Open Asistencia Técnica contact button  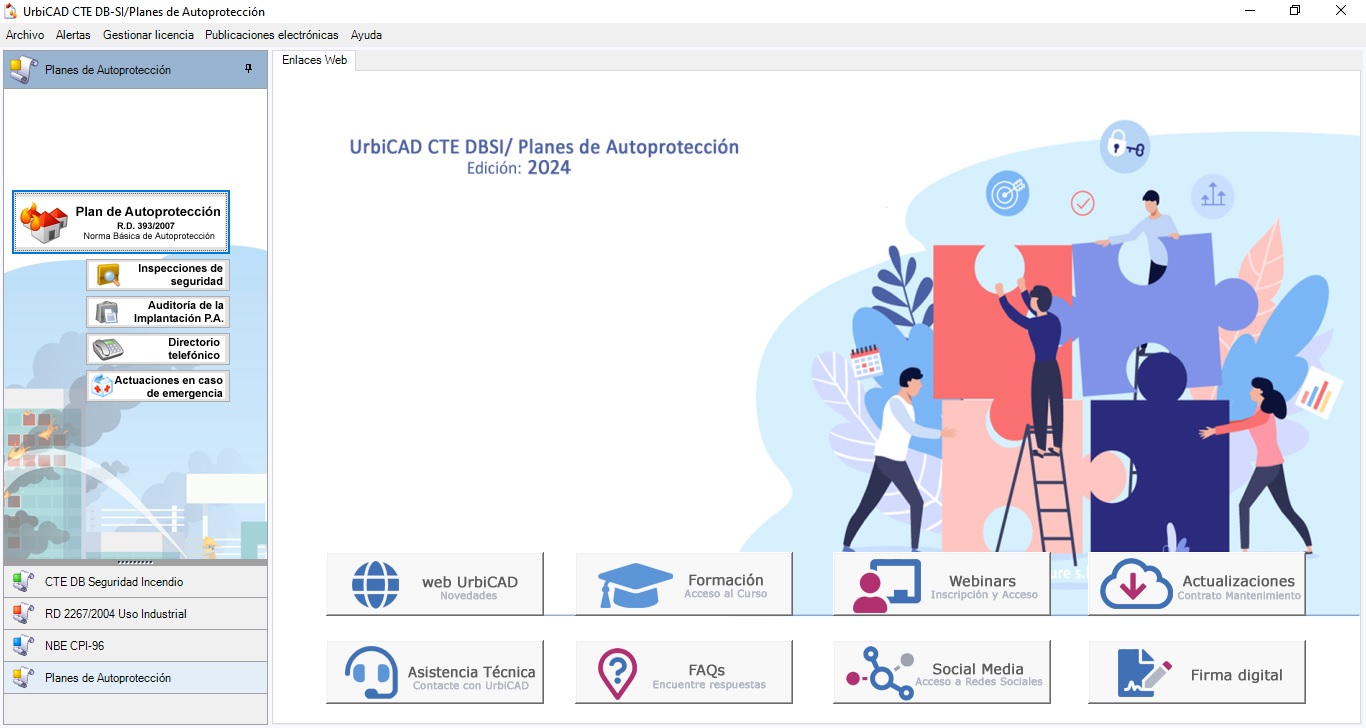click(x=435, y=672)
